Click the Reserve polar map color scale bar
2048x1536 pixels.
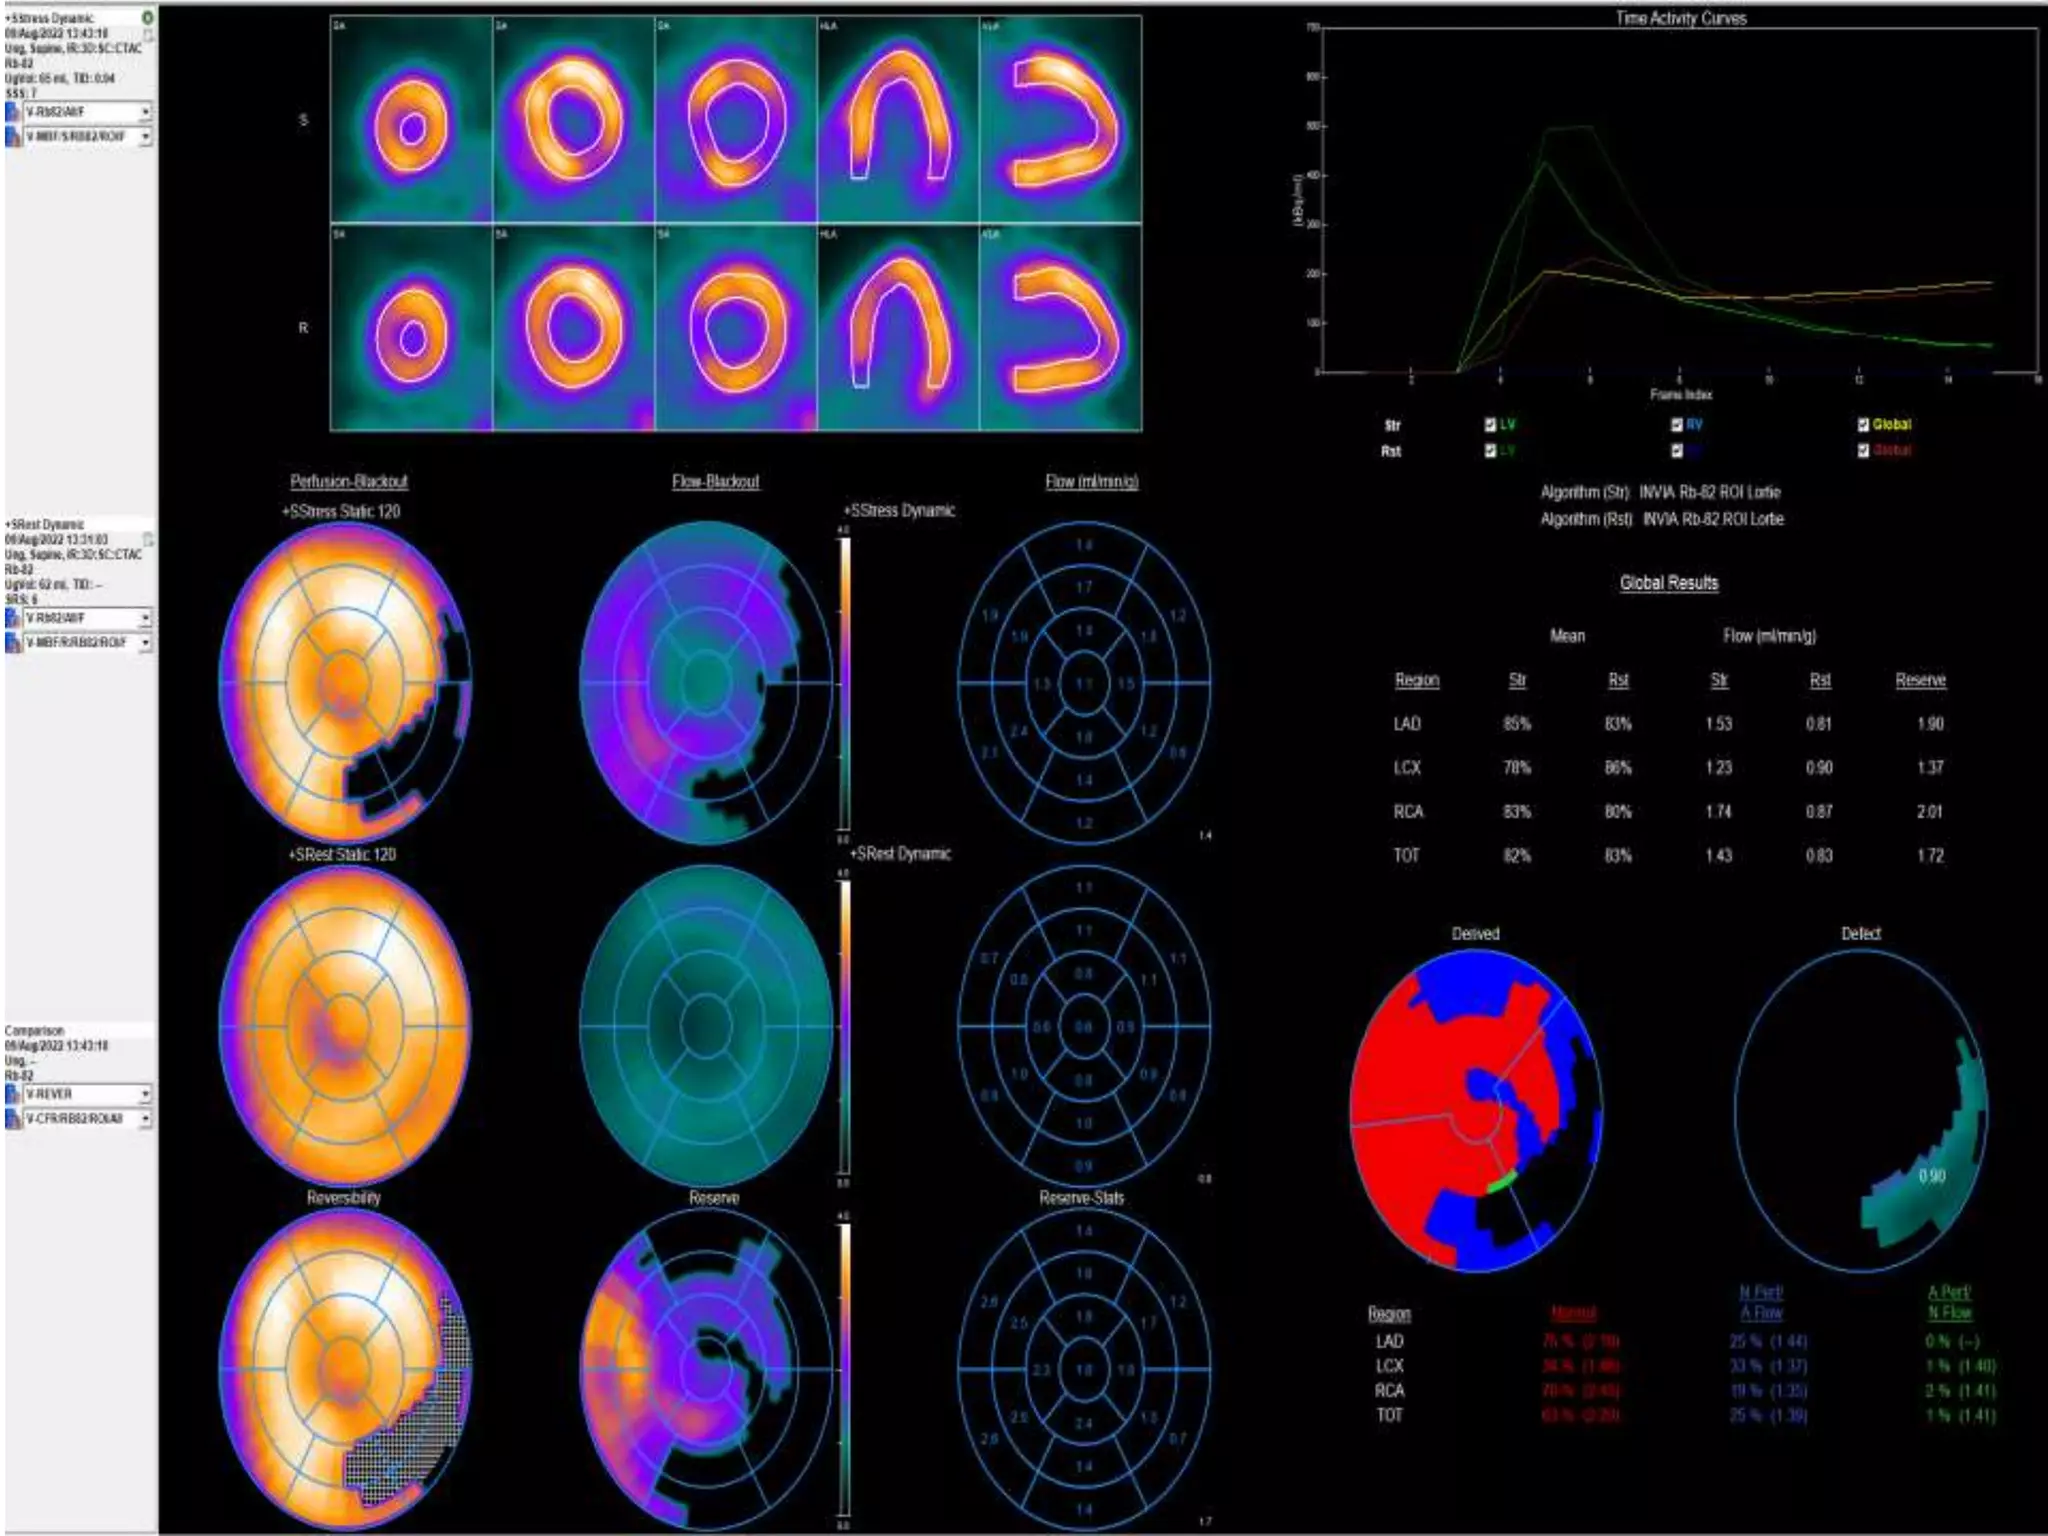[x=845, y=1370]
